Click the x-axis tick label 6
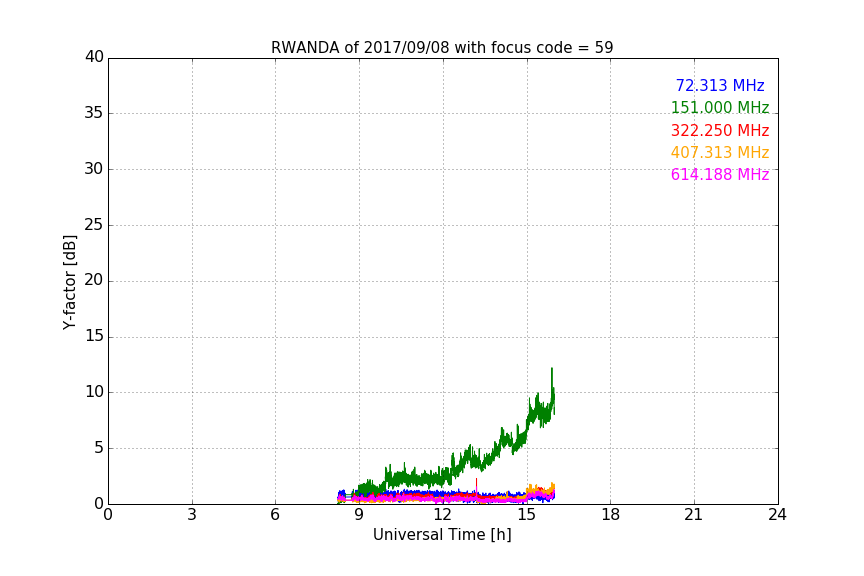This screenshot has width=864, height=576. coord(275,515)
